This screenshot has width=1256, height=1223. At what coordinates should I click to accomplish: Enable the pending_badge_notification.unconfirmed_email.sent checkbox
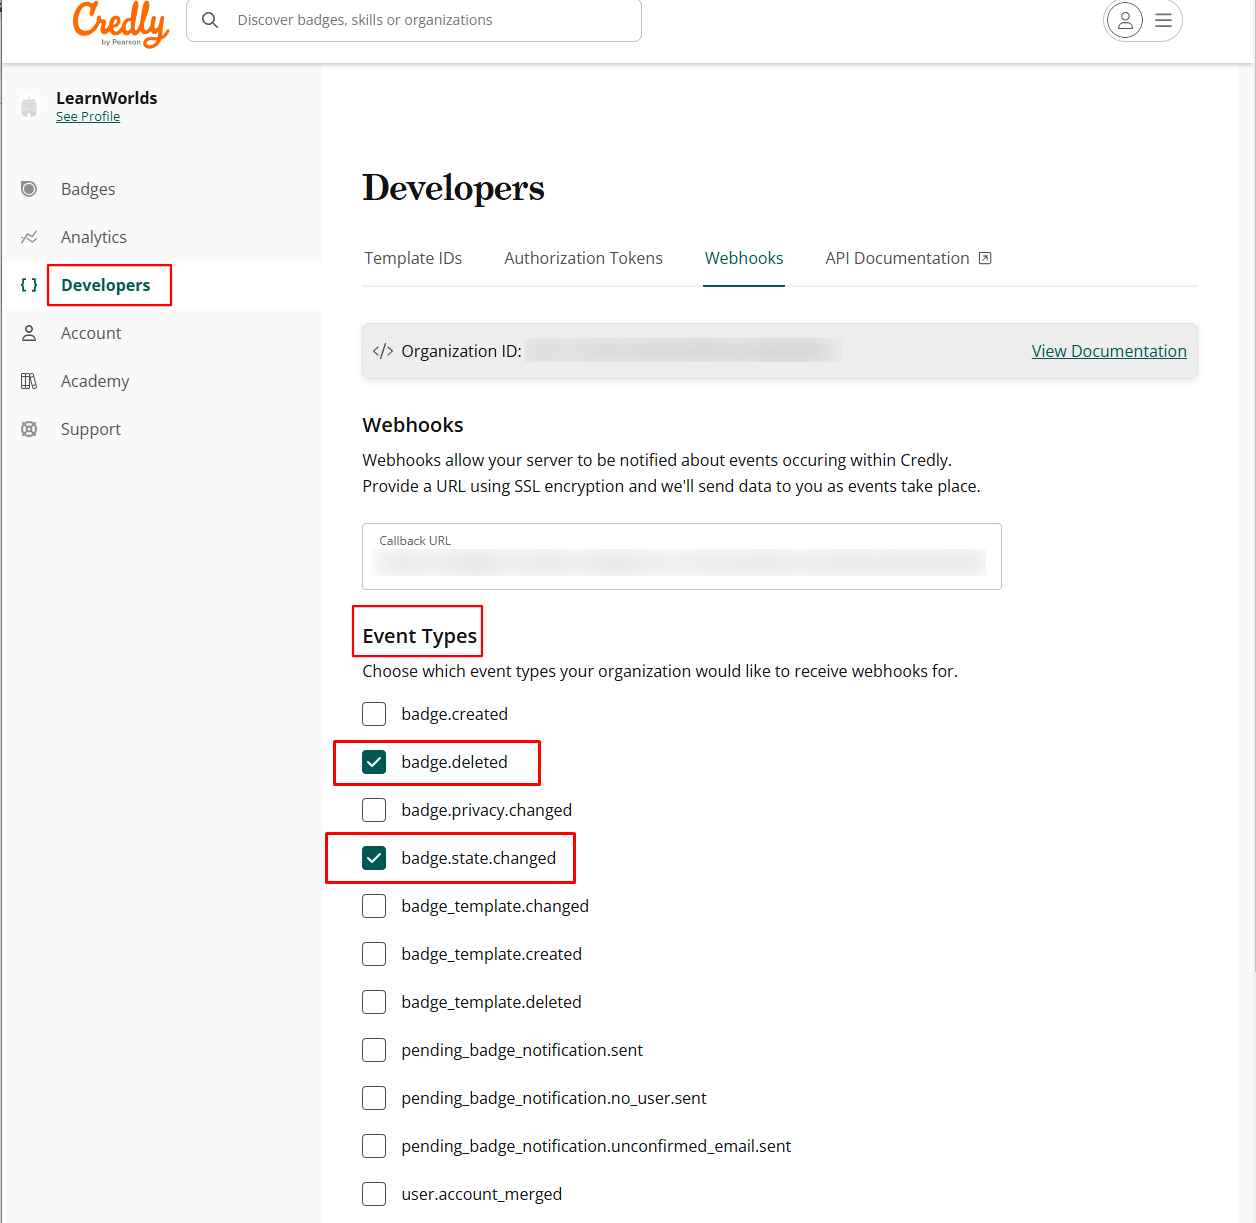[374, 1146]
